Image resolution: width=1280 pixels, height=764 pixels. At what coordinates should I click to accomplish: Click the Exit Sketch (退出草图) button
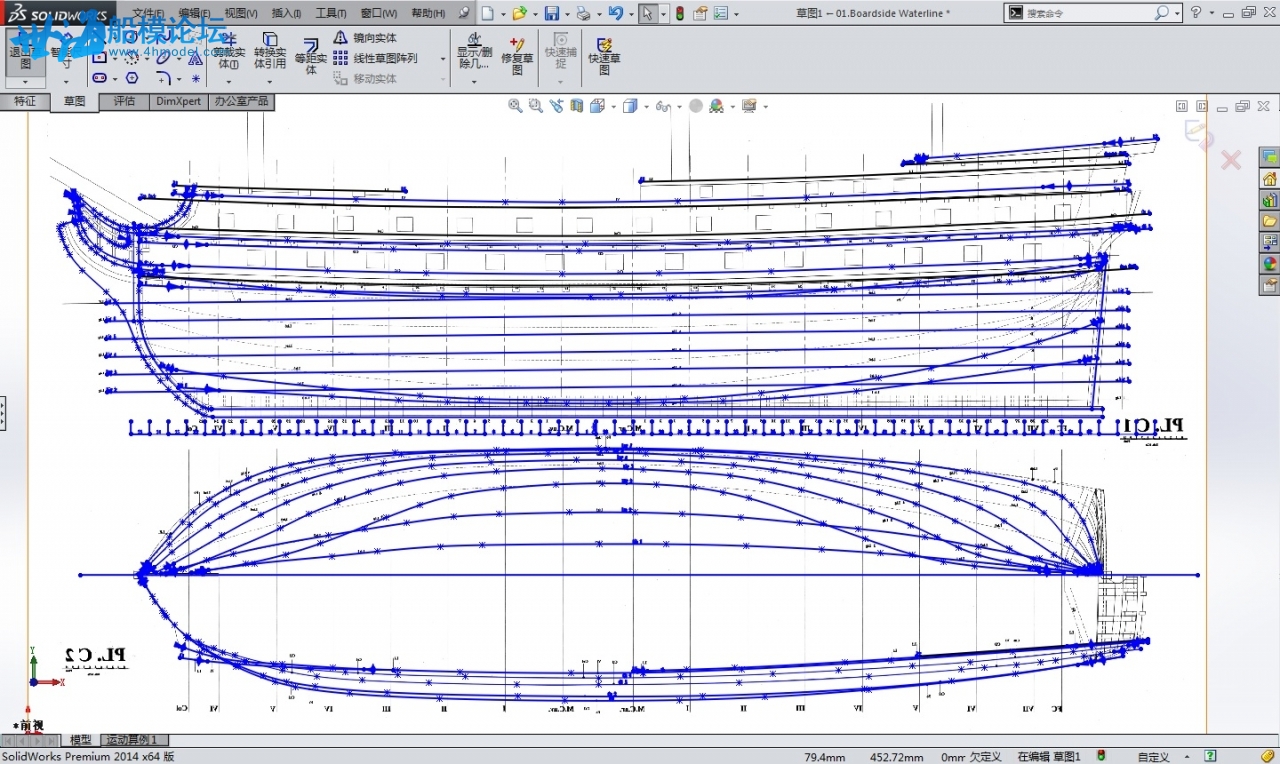pyautogui.click(x=25, y=50)
